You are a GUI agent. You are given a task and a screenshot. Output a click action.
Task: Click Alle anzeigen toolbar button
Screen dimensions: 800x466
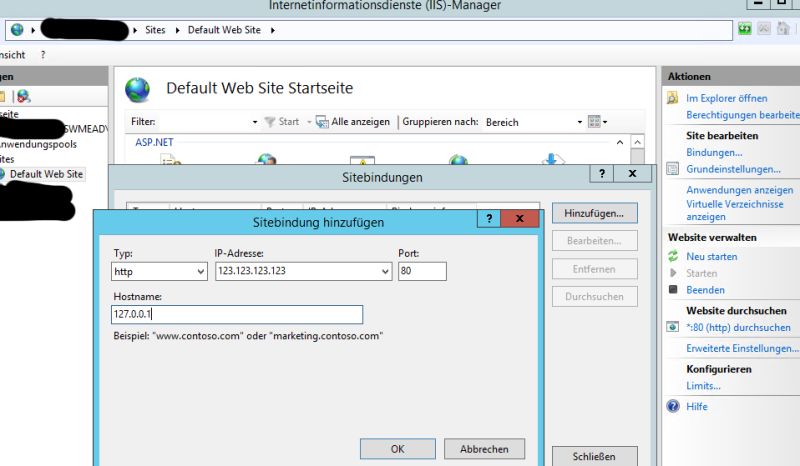(x=353, y=122)
